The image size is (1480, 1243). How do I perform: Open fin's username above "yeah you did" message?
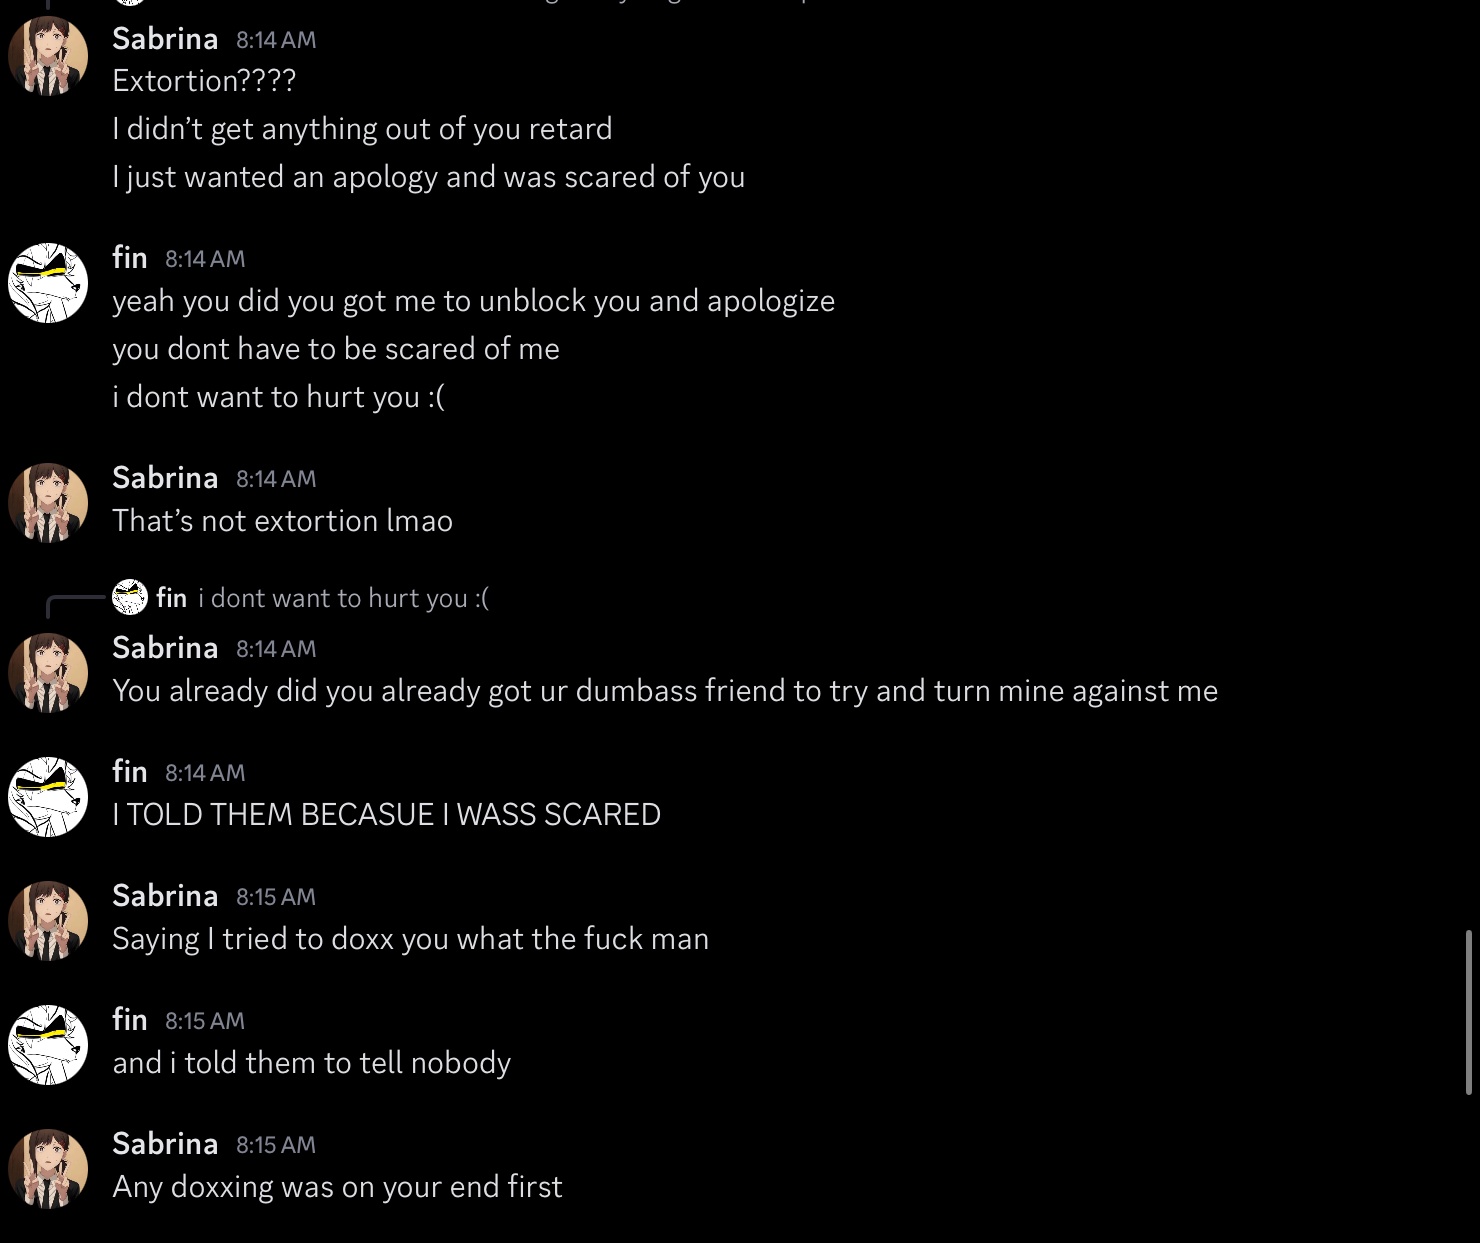pos(130,257)
